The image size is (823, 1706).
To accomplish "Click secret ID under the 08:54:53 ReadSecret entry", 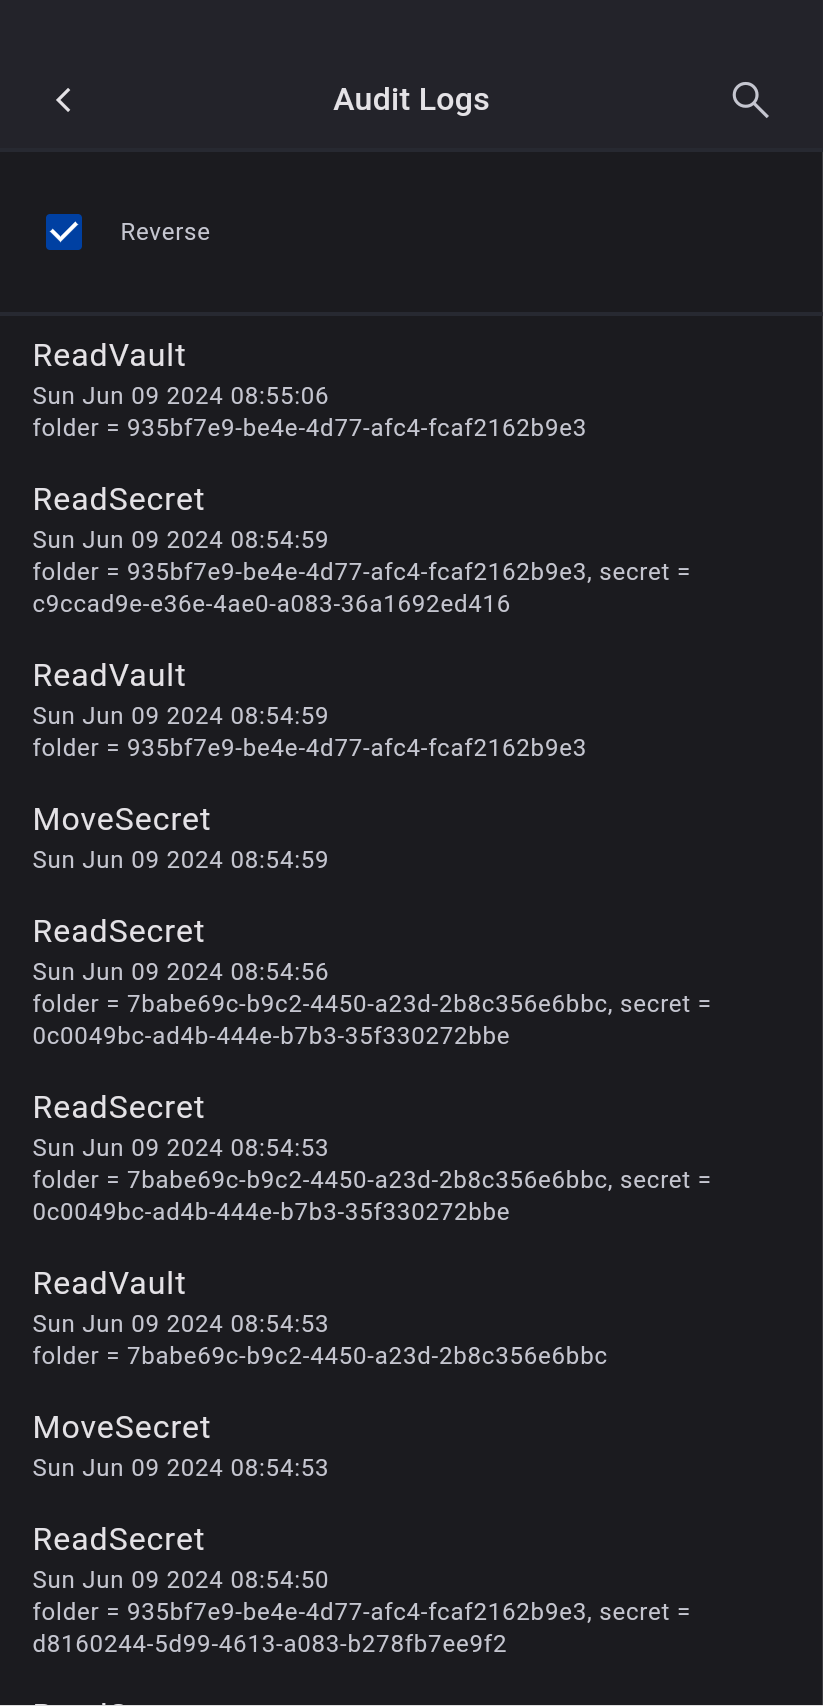I will click(271, 1212).
